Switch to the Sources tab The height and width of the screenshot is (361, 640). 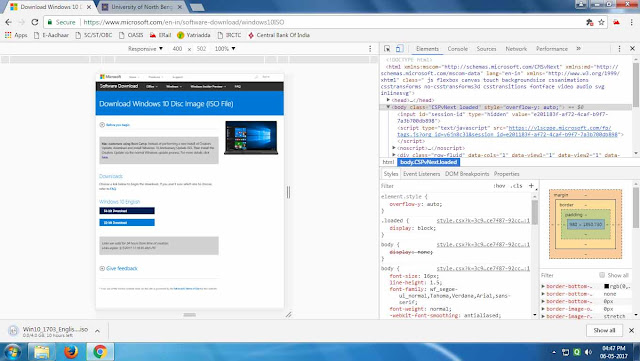[487, 49]
